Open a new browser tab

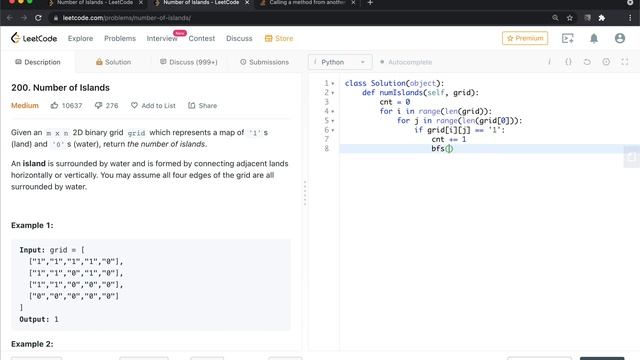tap(370, 3)
